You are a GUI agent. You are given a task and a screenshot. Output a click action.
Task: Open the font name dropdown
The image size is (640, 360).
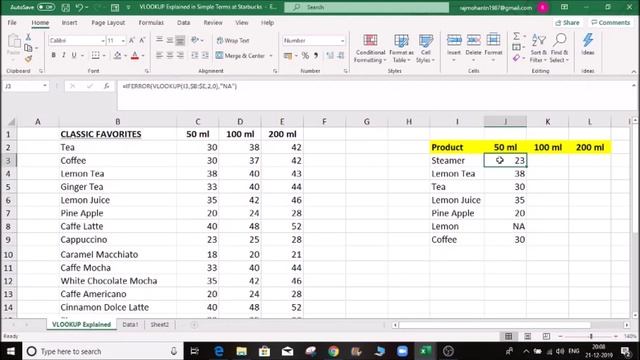coord(102,41)
